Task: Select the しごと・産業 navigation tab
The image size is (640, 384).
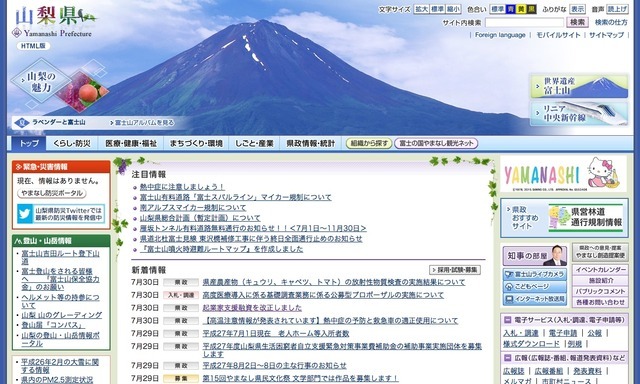Action: (x=254, y=143)
